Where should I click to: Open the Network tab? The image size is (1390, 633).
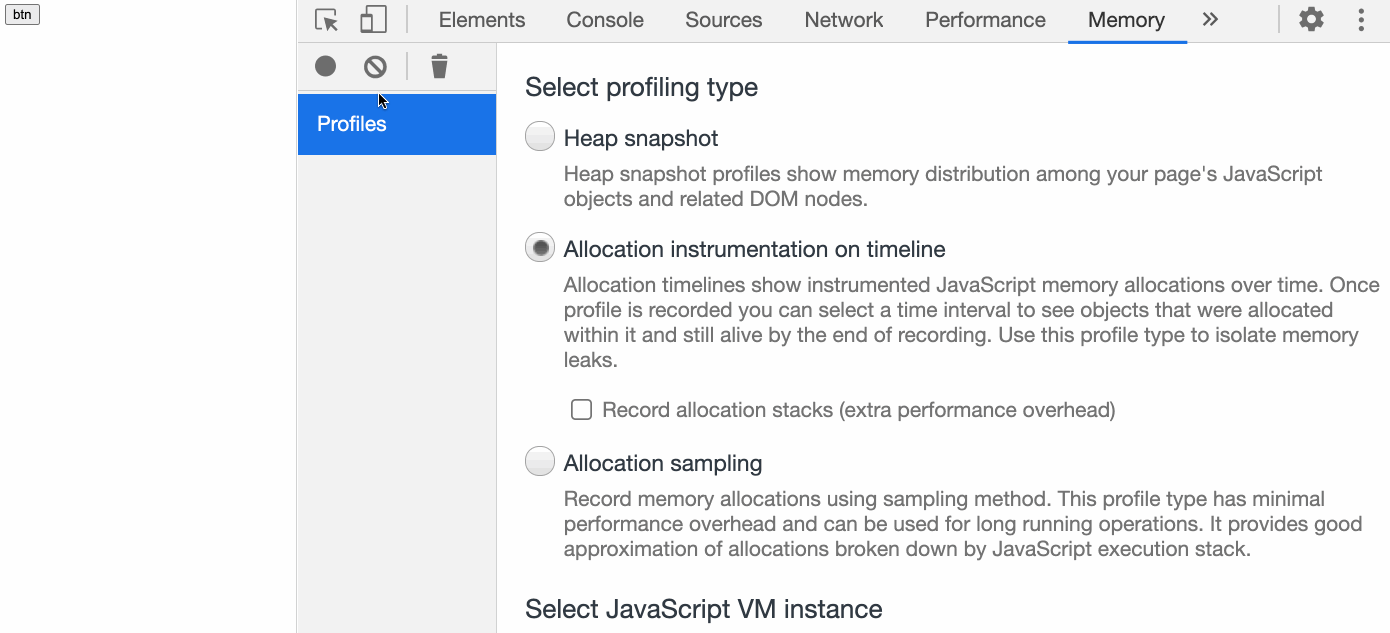click(843, 20)
